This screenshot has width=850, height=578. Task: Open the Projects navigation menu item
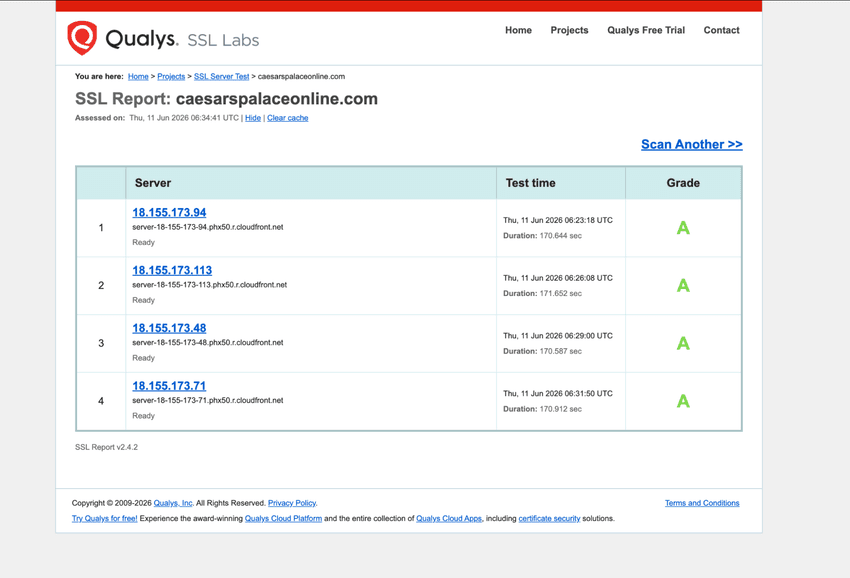569,30
